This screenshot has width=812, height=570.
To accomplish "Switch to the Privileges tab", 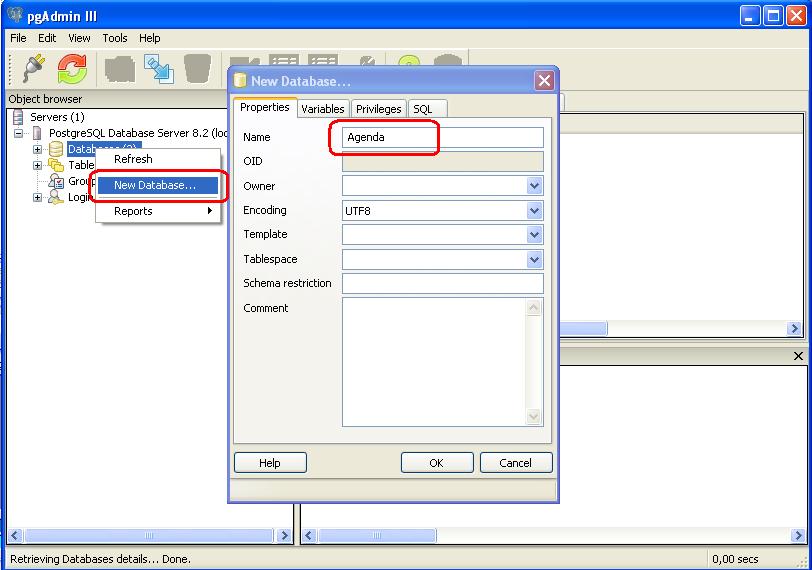I will click(x=379, y=109).
